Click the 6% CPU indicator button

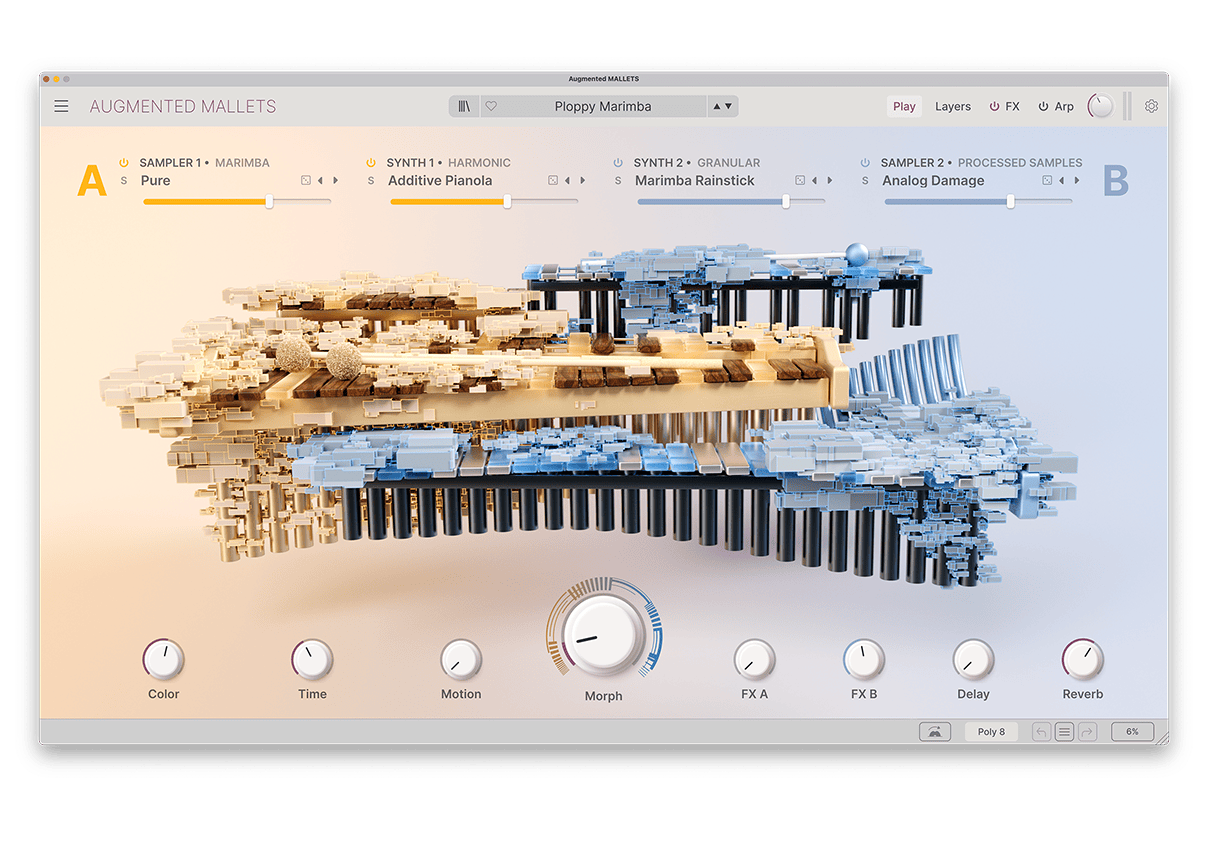click(x=1131, y=731)
